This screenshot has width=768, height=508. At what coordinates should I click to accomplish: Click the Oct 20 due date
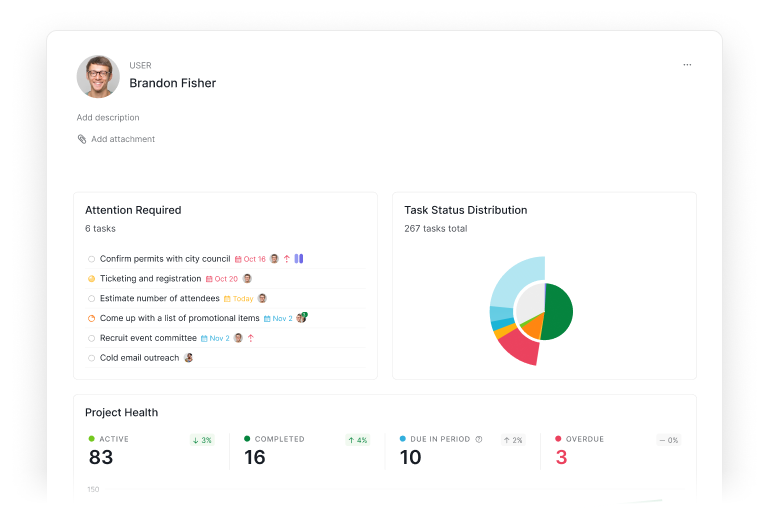tap(222, 279)
